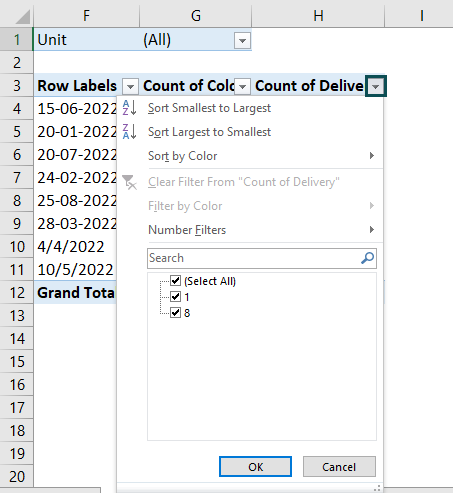The width and height of the screenshot is (453, 493).
Task: Uncheck the value 1 checkbox
Action: [x=175, y=296]
